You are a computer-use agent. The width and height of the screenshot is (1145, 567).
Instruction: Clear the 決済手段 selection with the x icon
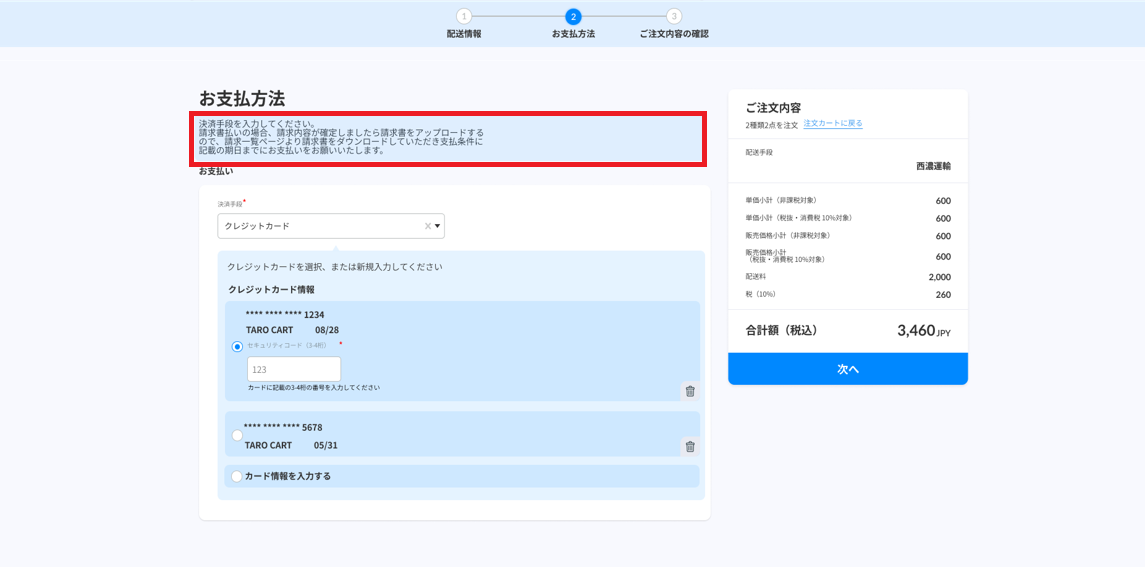tap(427, 226)
